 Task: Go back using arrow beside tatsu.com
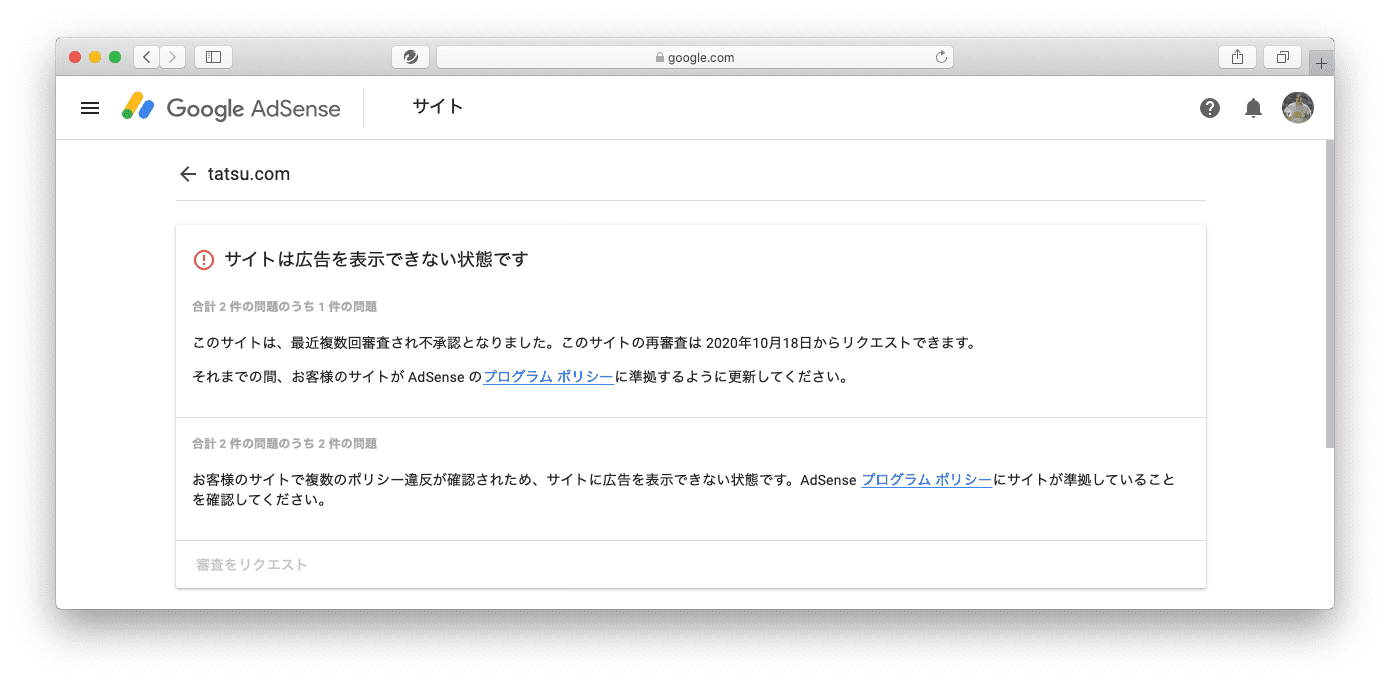click(x=188, y=174)
